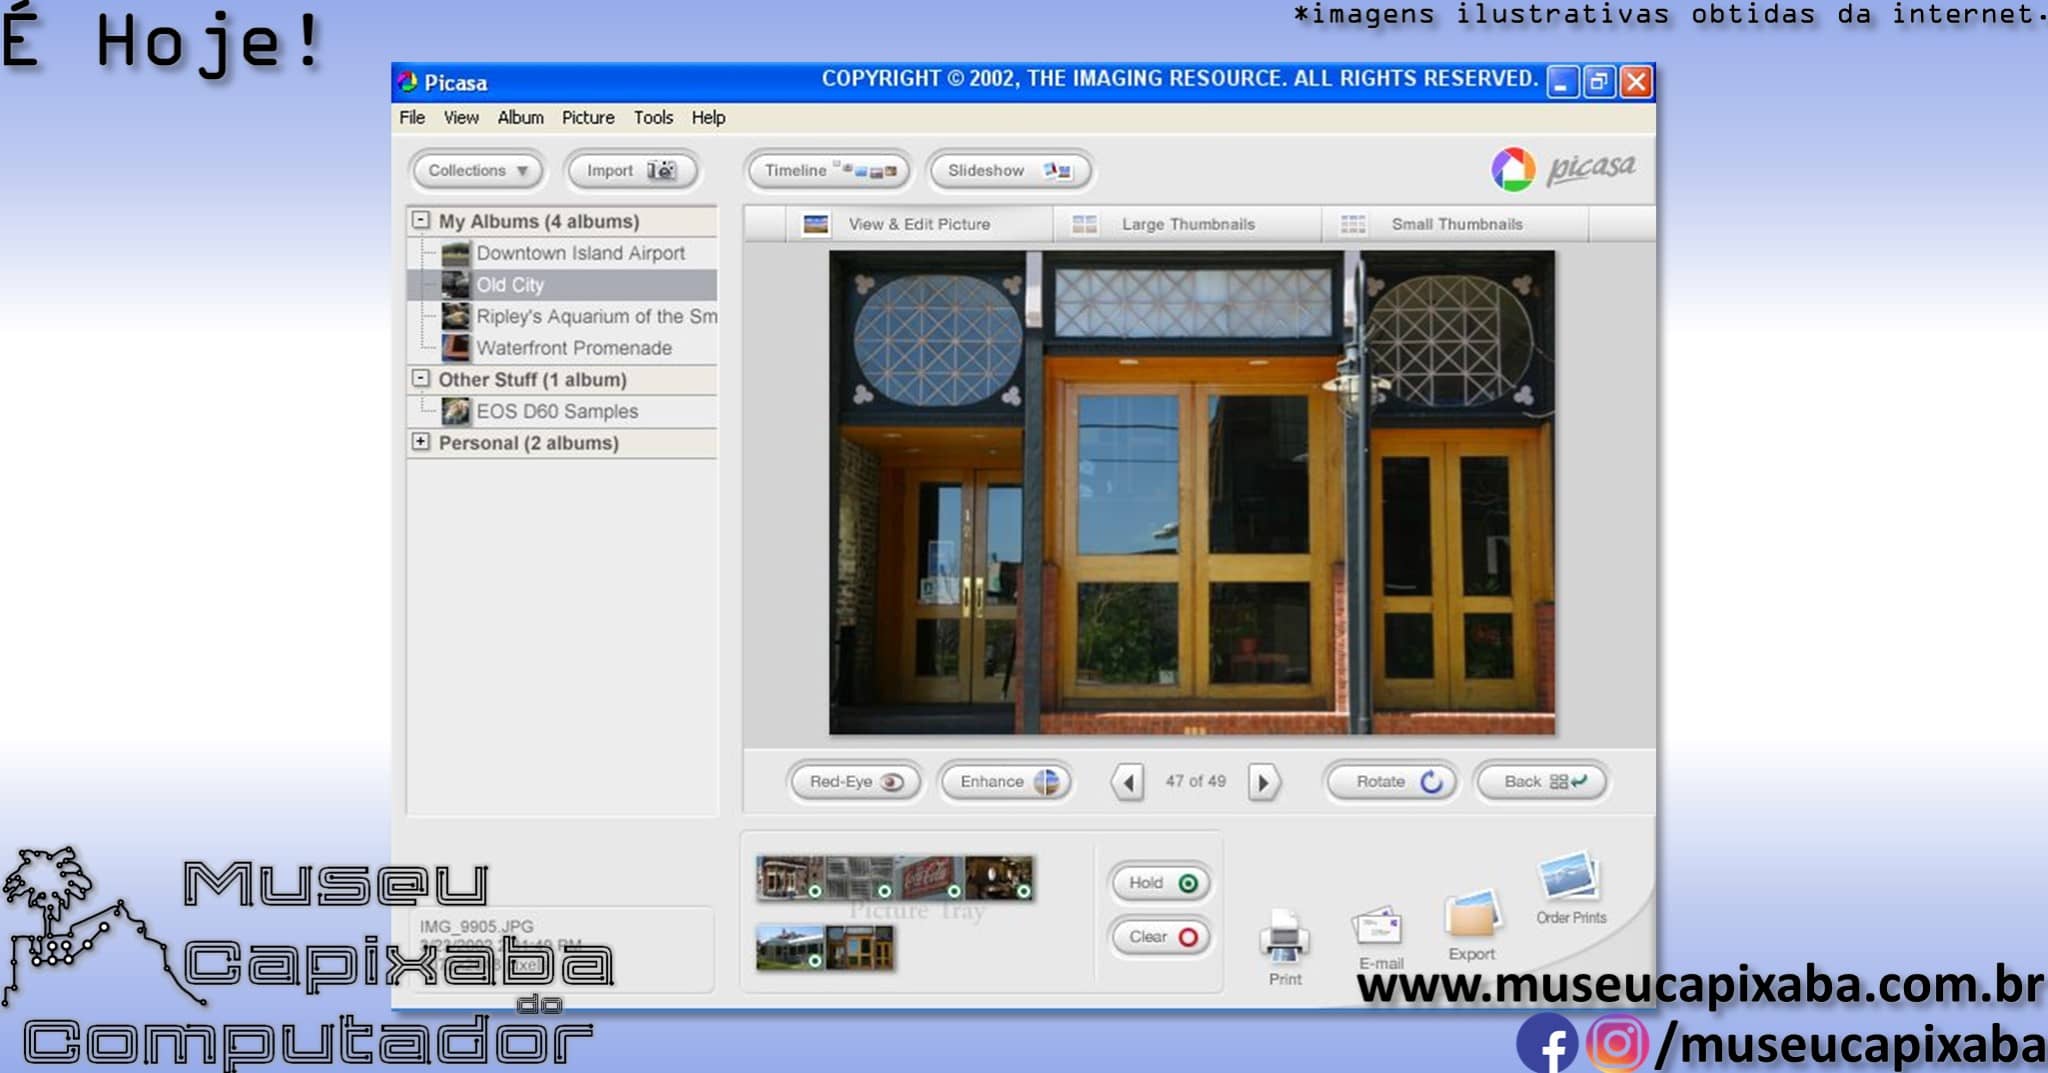
Task: Click the main door photo preview
Action: click(x=1192, y=492)
